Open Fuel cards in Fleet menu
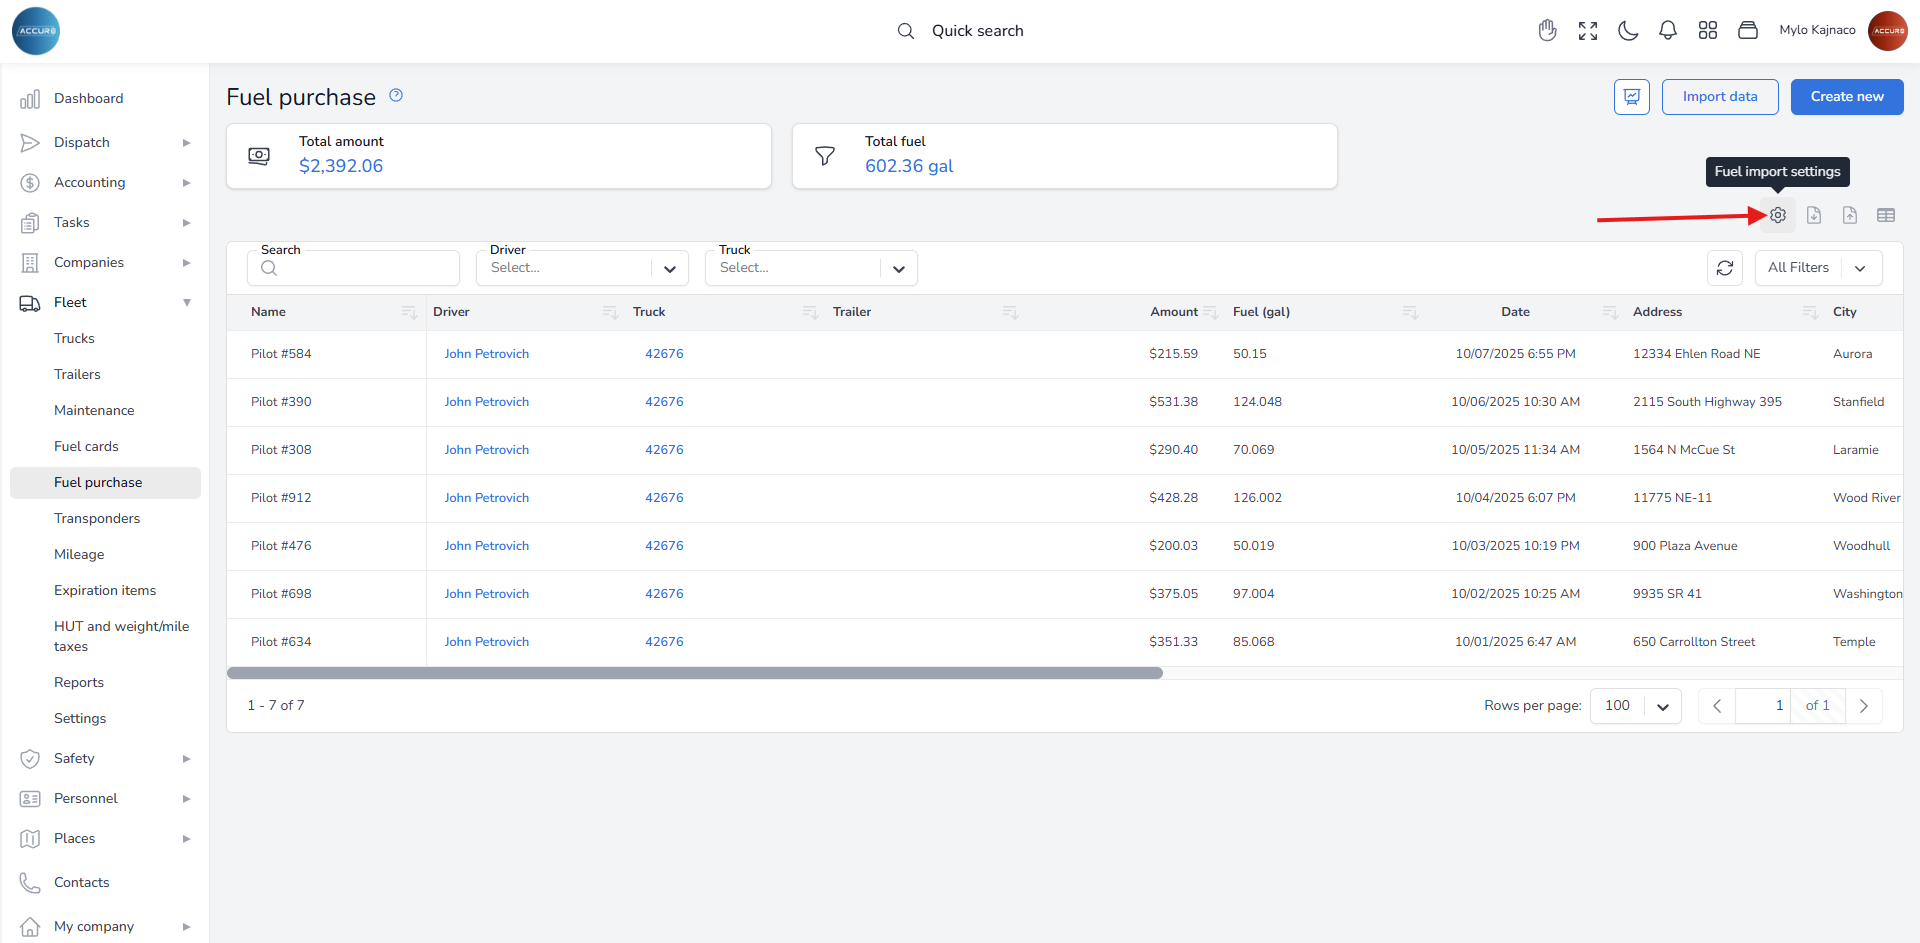The width and height of the screenshot is (1920, 943). coord(86,446)
